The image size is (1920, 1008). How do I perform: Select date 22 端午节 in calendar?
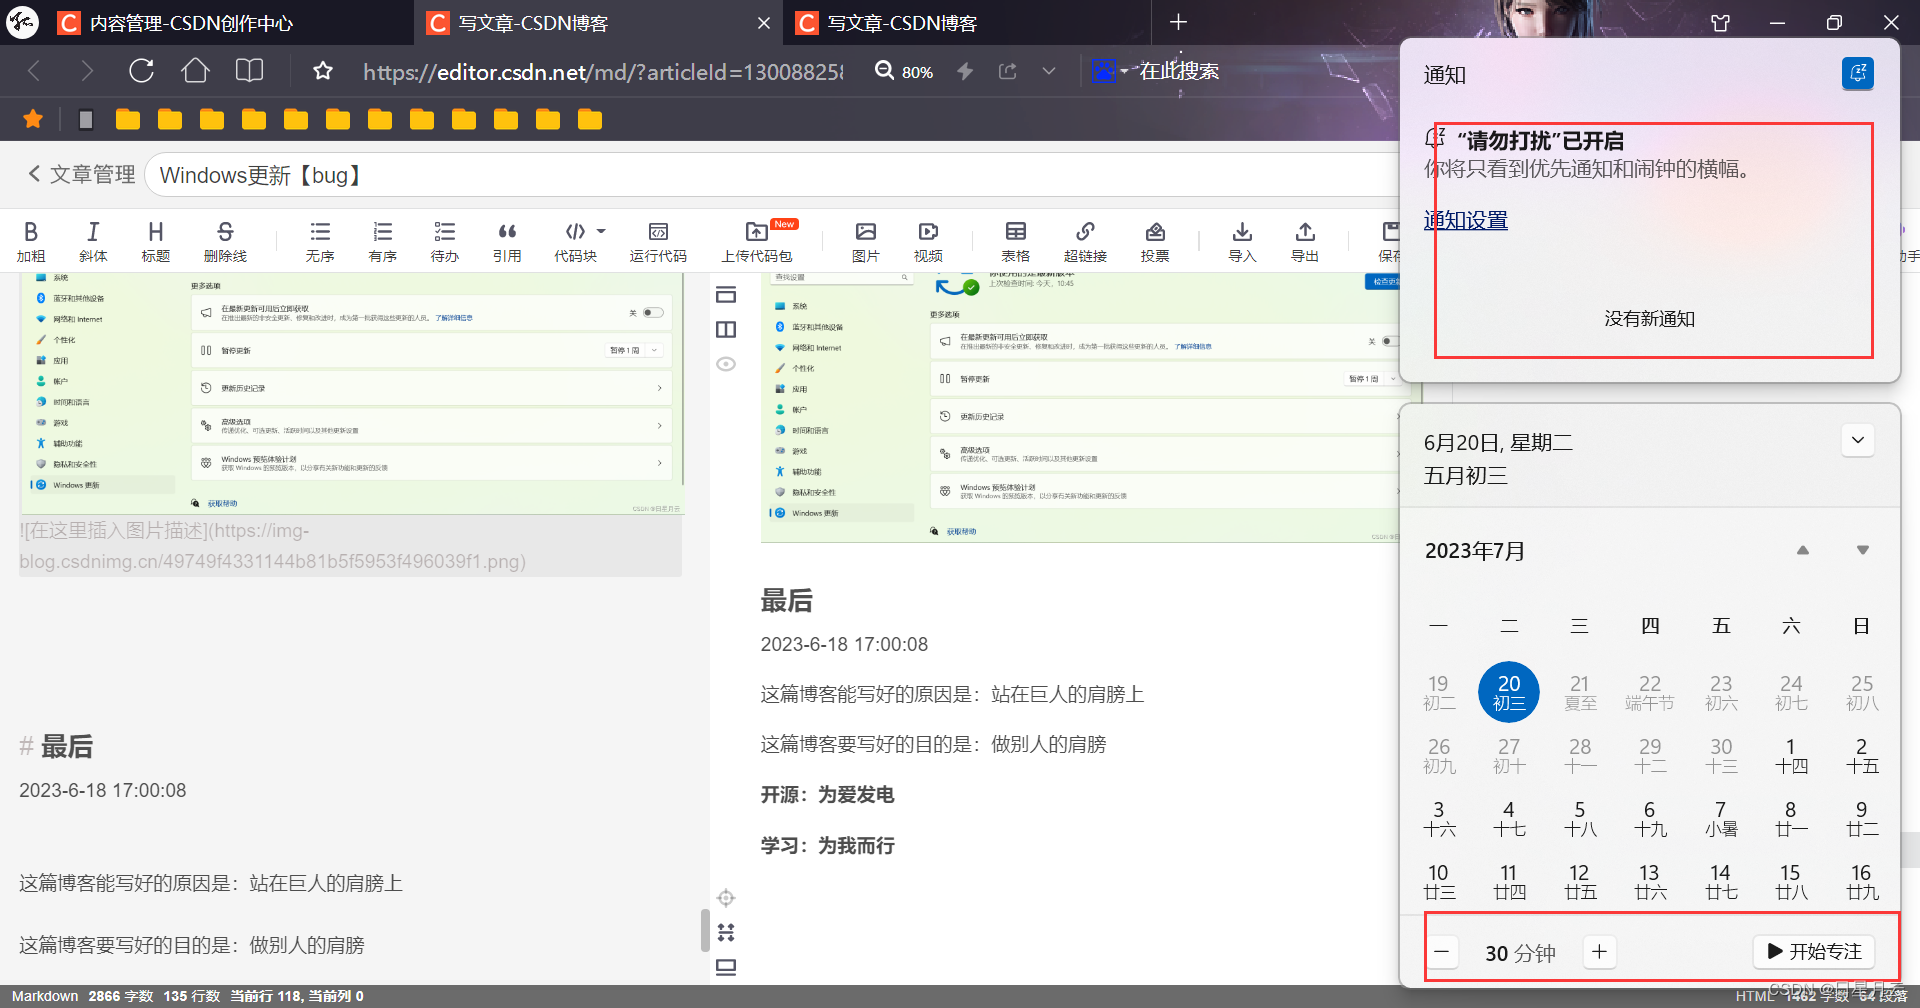(1649, 692)
